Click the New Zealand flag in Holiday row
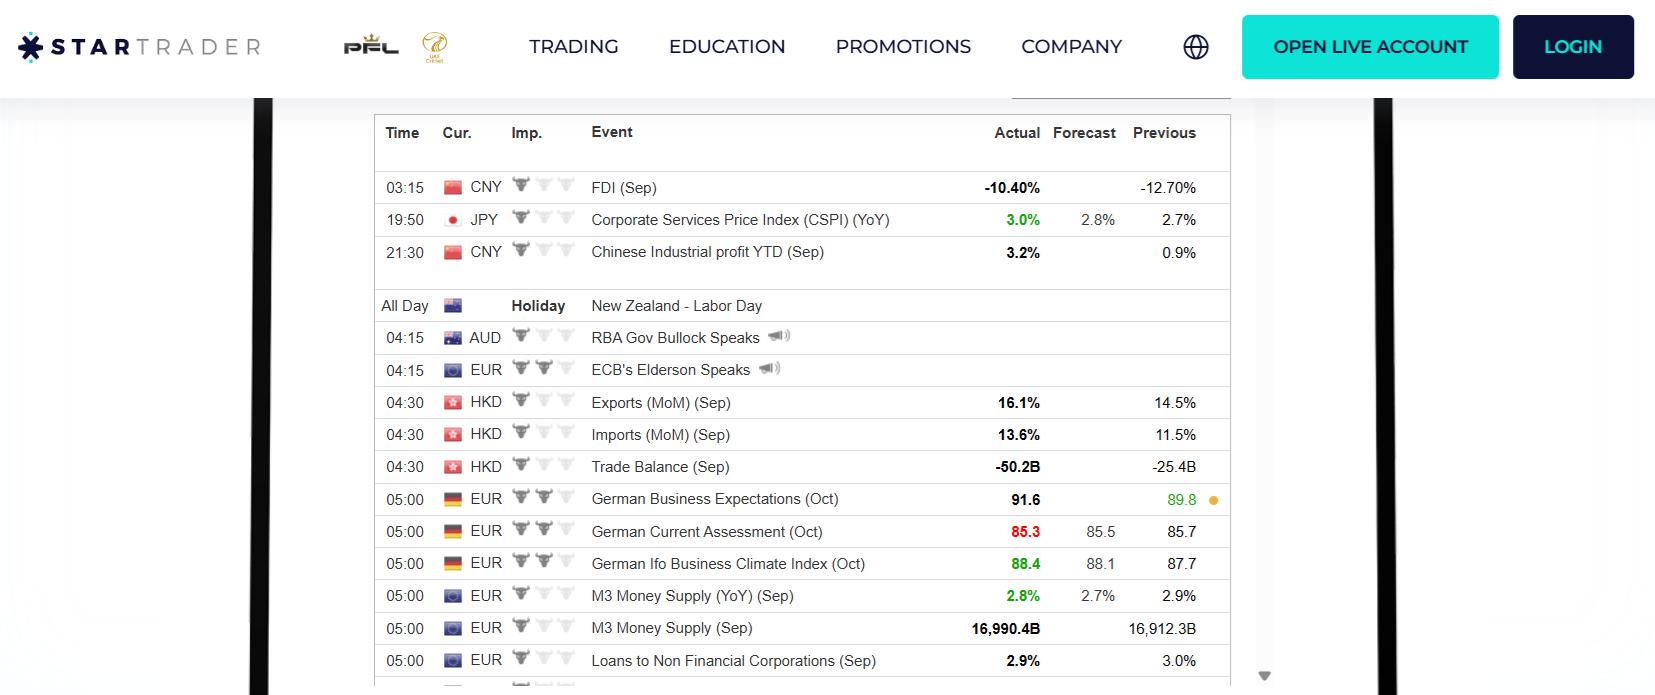 coord(453,306)
